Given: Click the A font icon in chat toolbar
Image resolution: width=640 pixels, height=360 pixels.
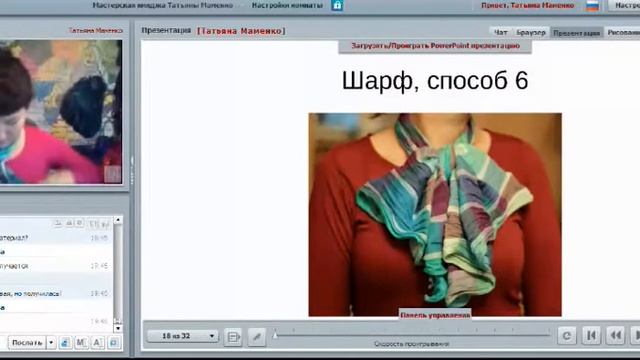Looking at the screenshot, I should point(98,343).
